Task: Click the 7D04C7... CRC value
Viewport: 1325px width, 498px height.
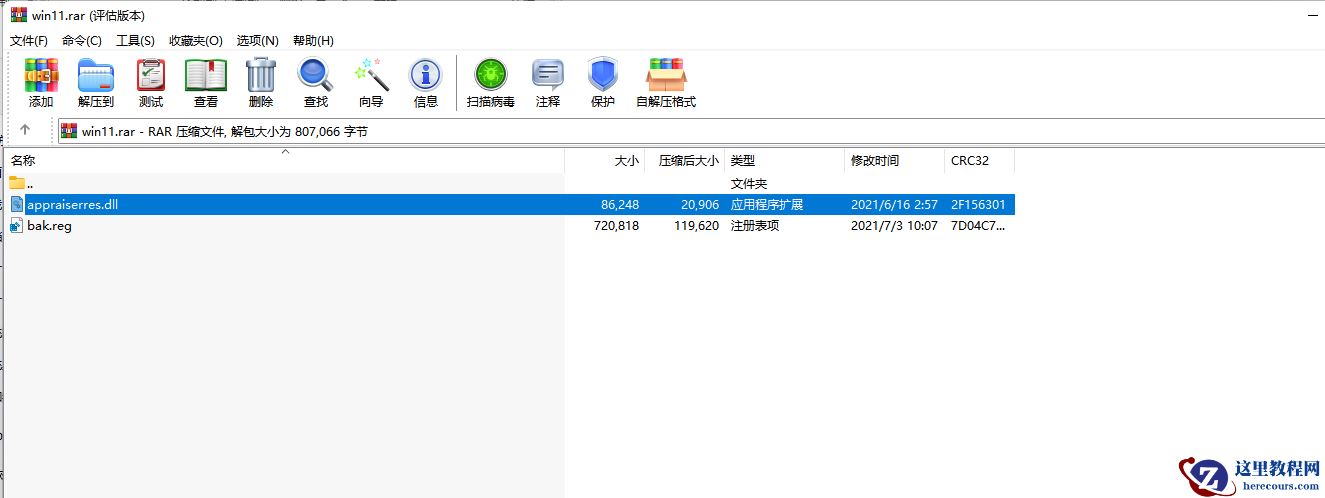Action: click(978, 226)
